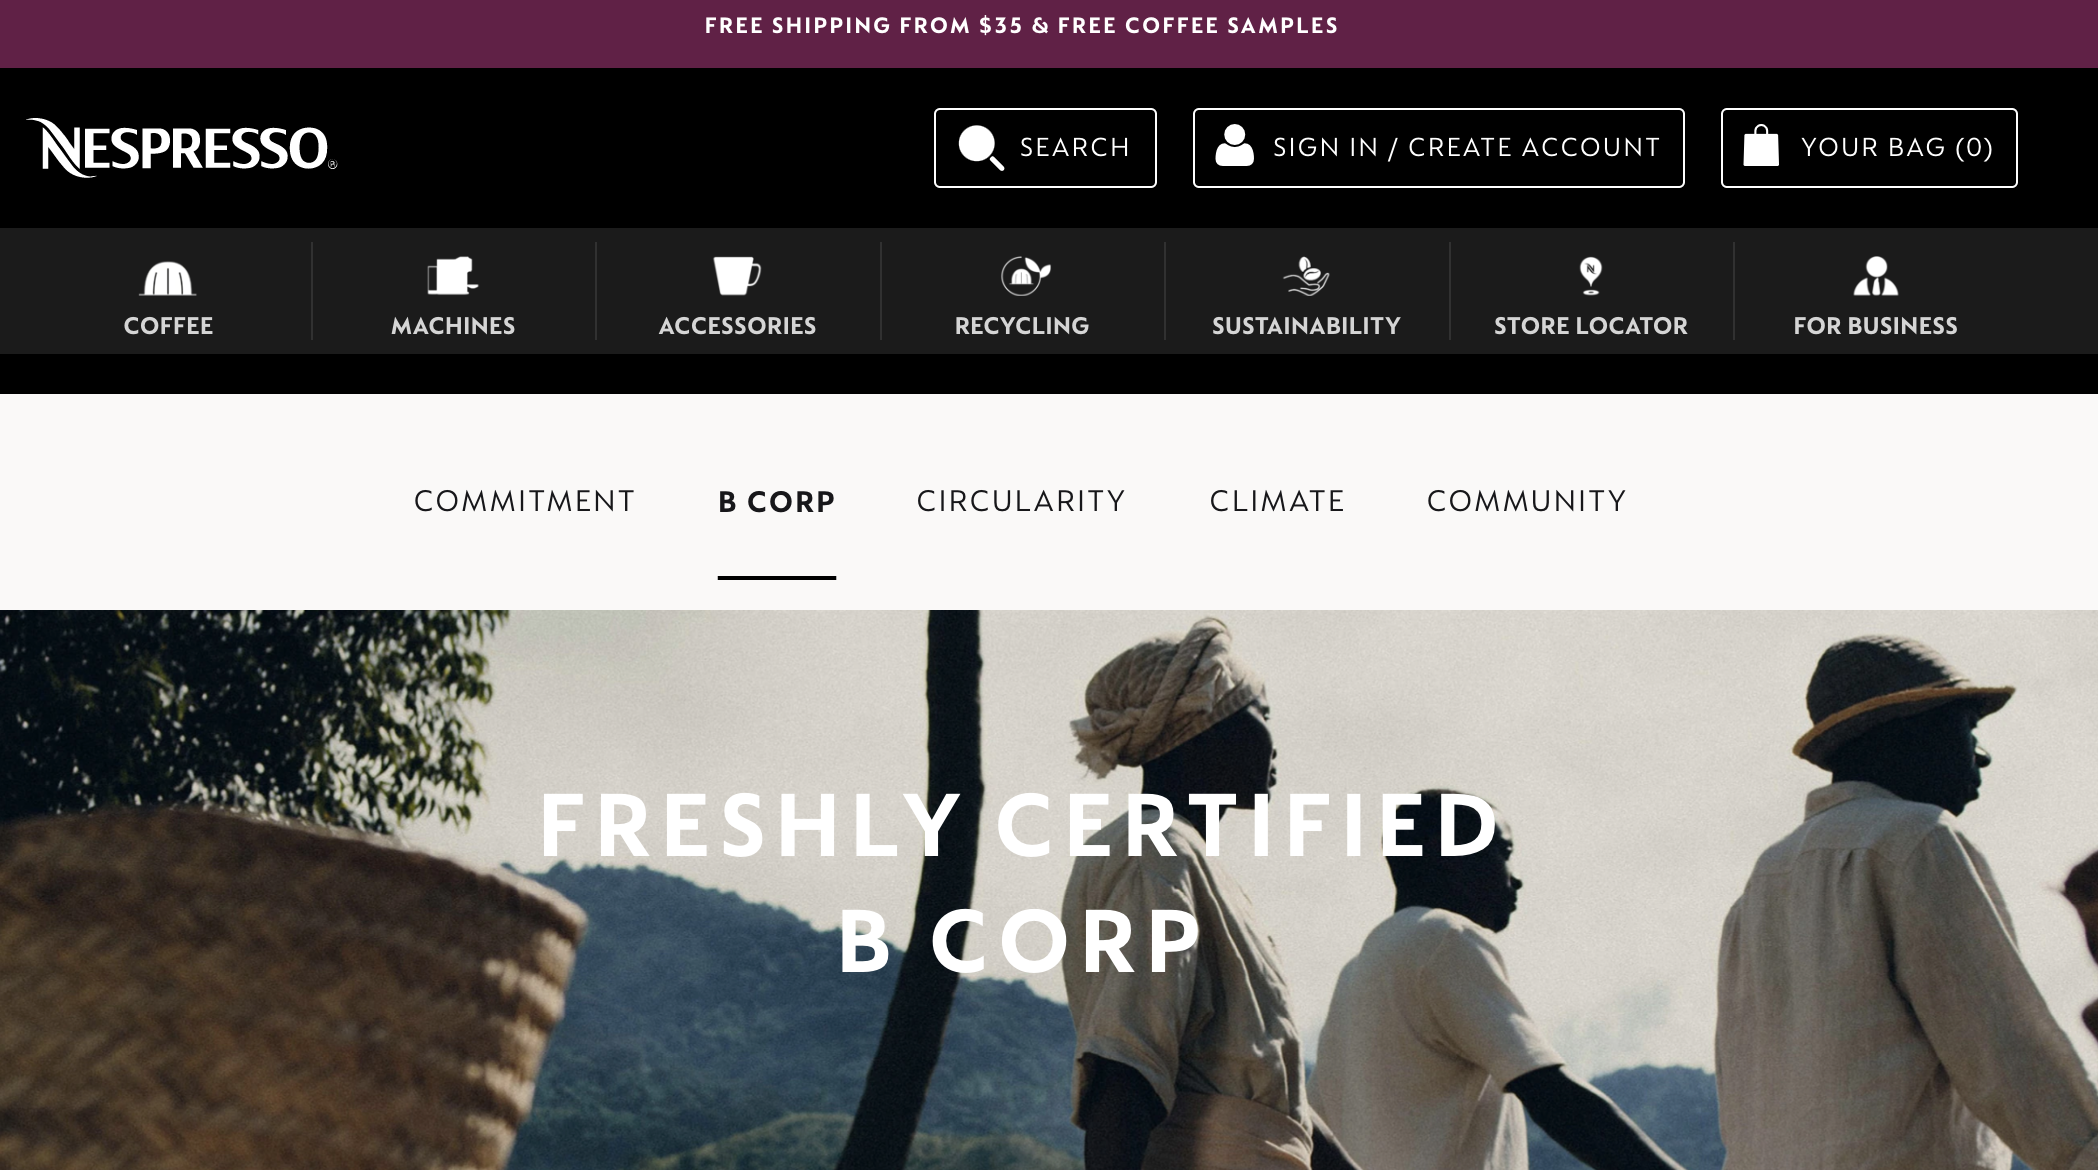The height and width of the screenshot is (1170, 2098).
Task: Click Sign In / Create Account button
Action: [1438, 148]
